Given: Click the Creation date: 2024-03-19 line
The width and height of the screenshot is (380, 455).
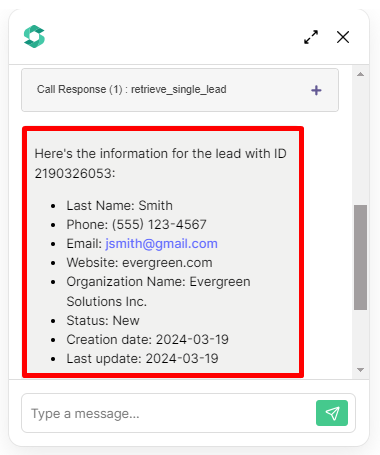Looking at the screenshot, I should pos(147,340).
